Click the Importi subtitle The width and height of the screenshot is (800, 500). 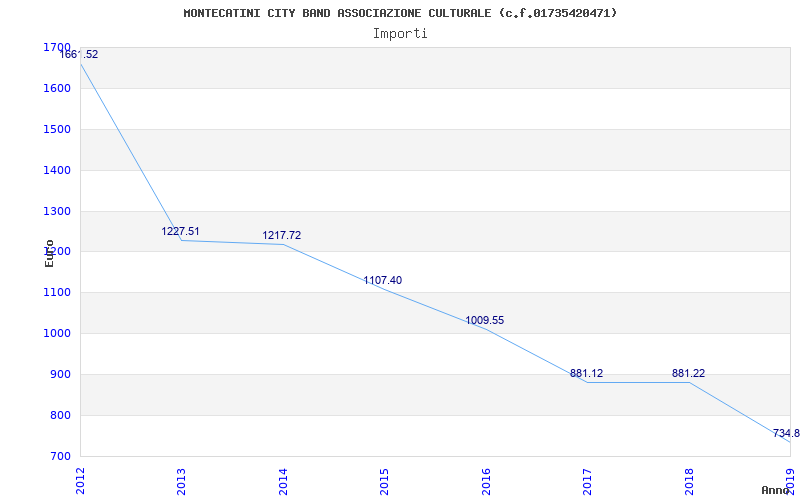pos(400,34)
